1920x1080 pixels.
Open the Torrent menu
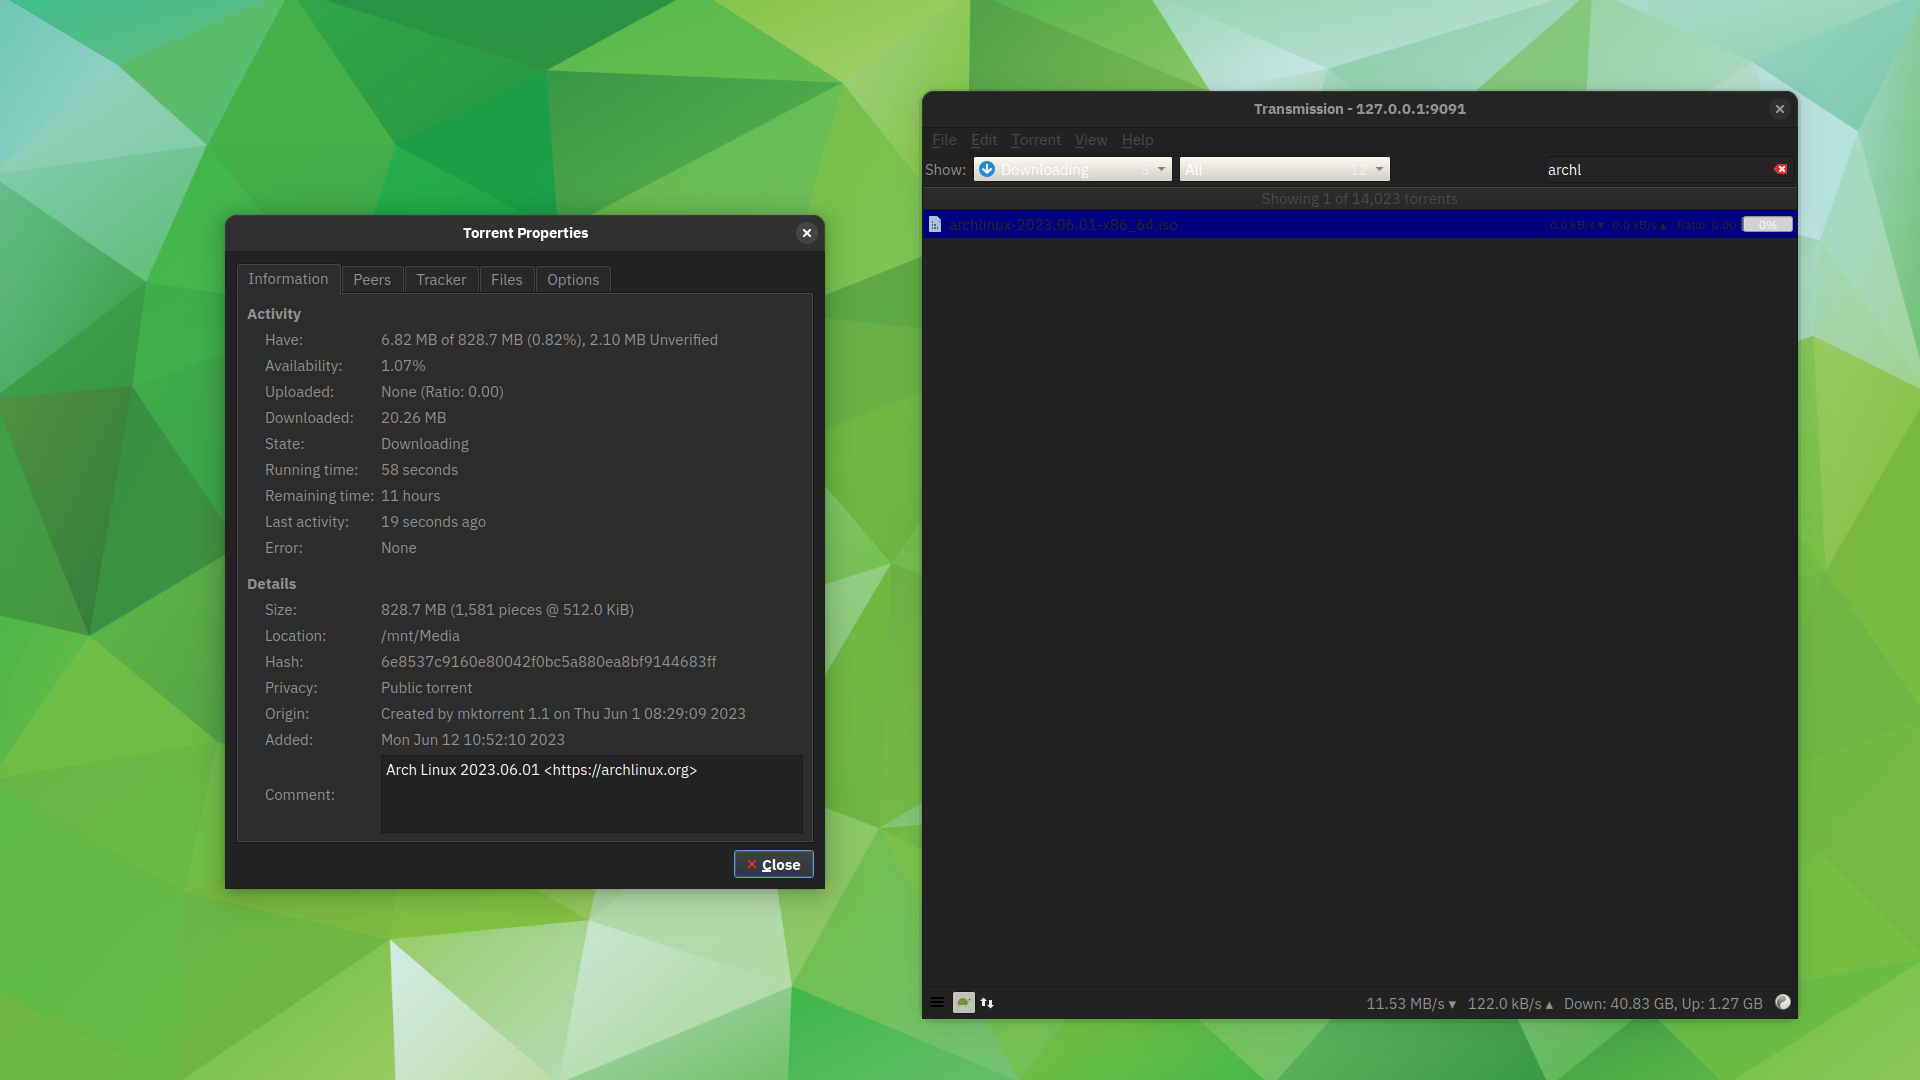pyautogui.click(x=1036, y=140)
